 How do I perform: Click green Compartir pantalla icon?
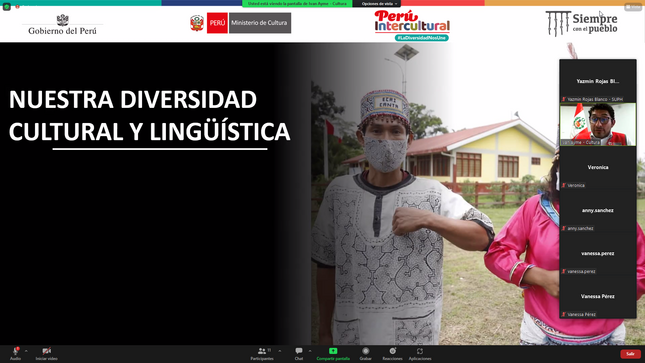333,351
